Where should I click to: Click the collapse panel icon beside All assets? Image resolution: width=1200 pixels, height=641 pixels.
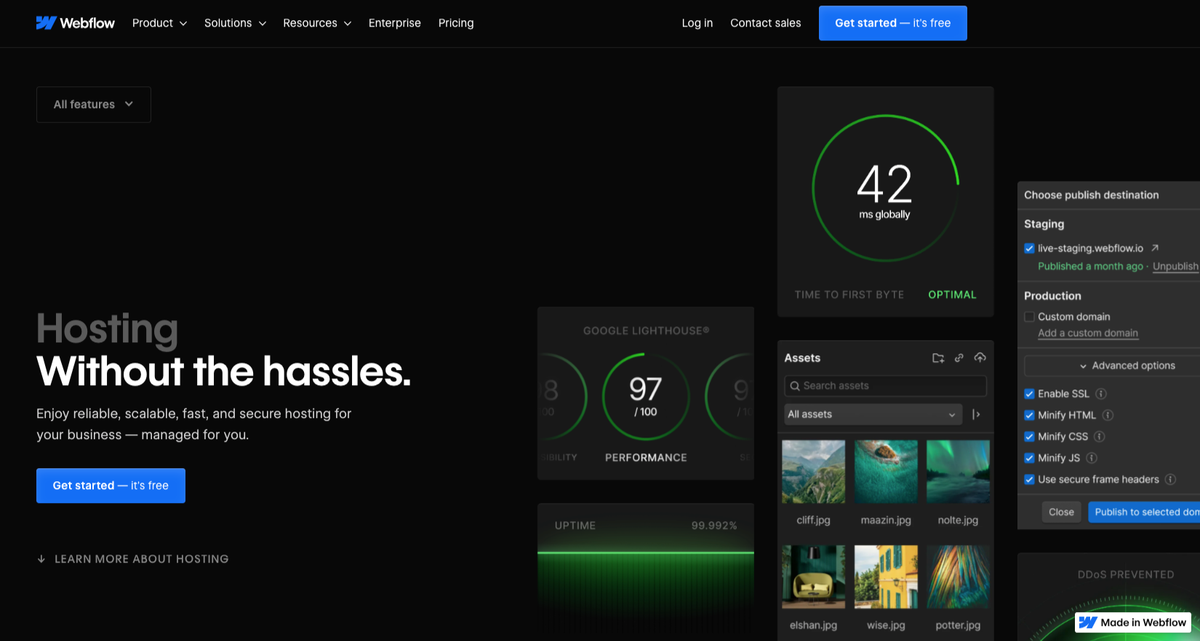(x=977, y=414)
